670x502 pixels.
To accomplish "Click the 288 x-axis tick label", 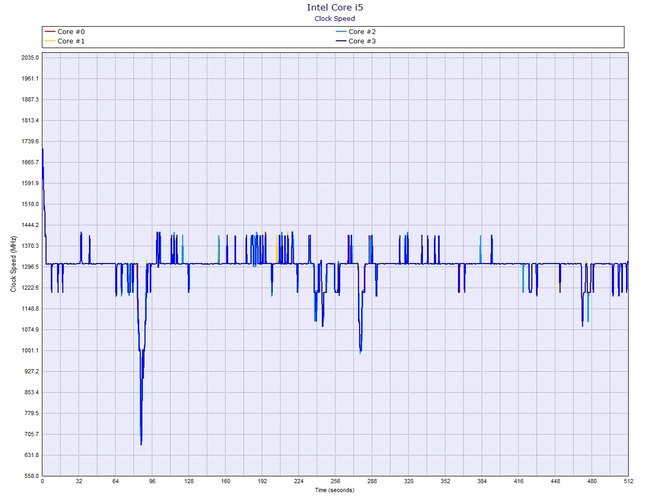I will (372, 481).
